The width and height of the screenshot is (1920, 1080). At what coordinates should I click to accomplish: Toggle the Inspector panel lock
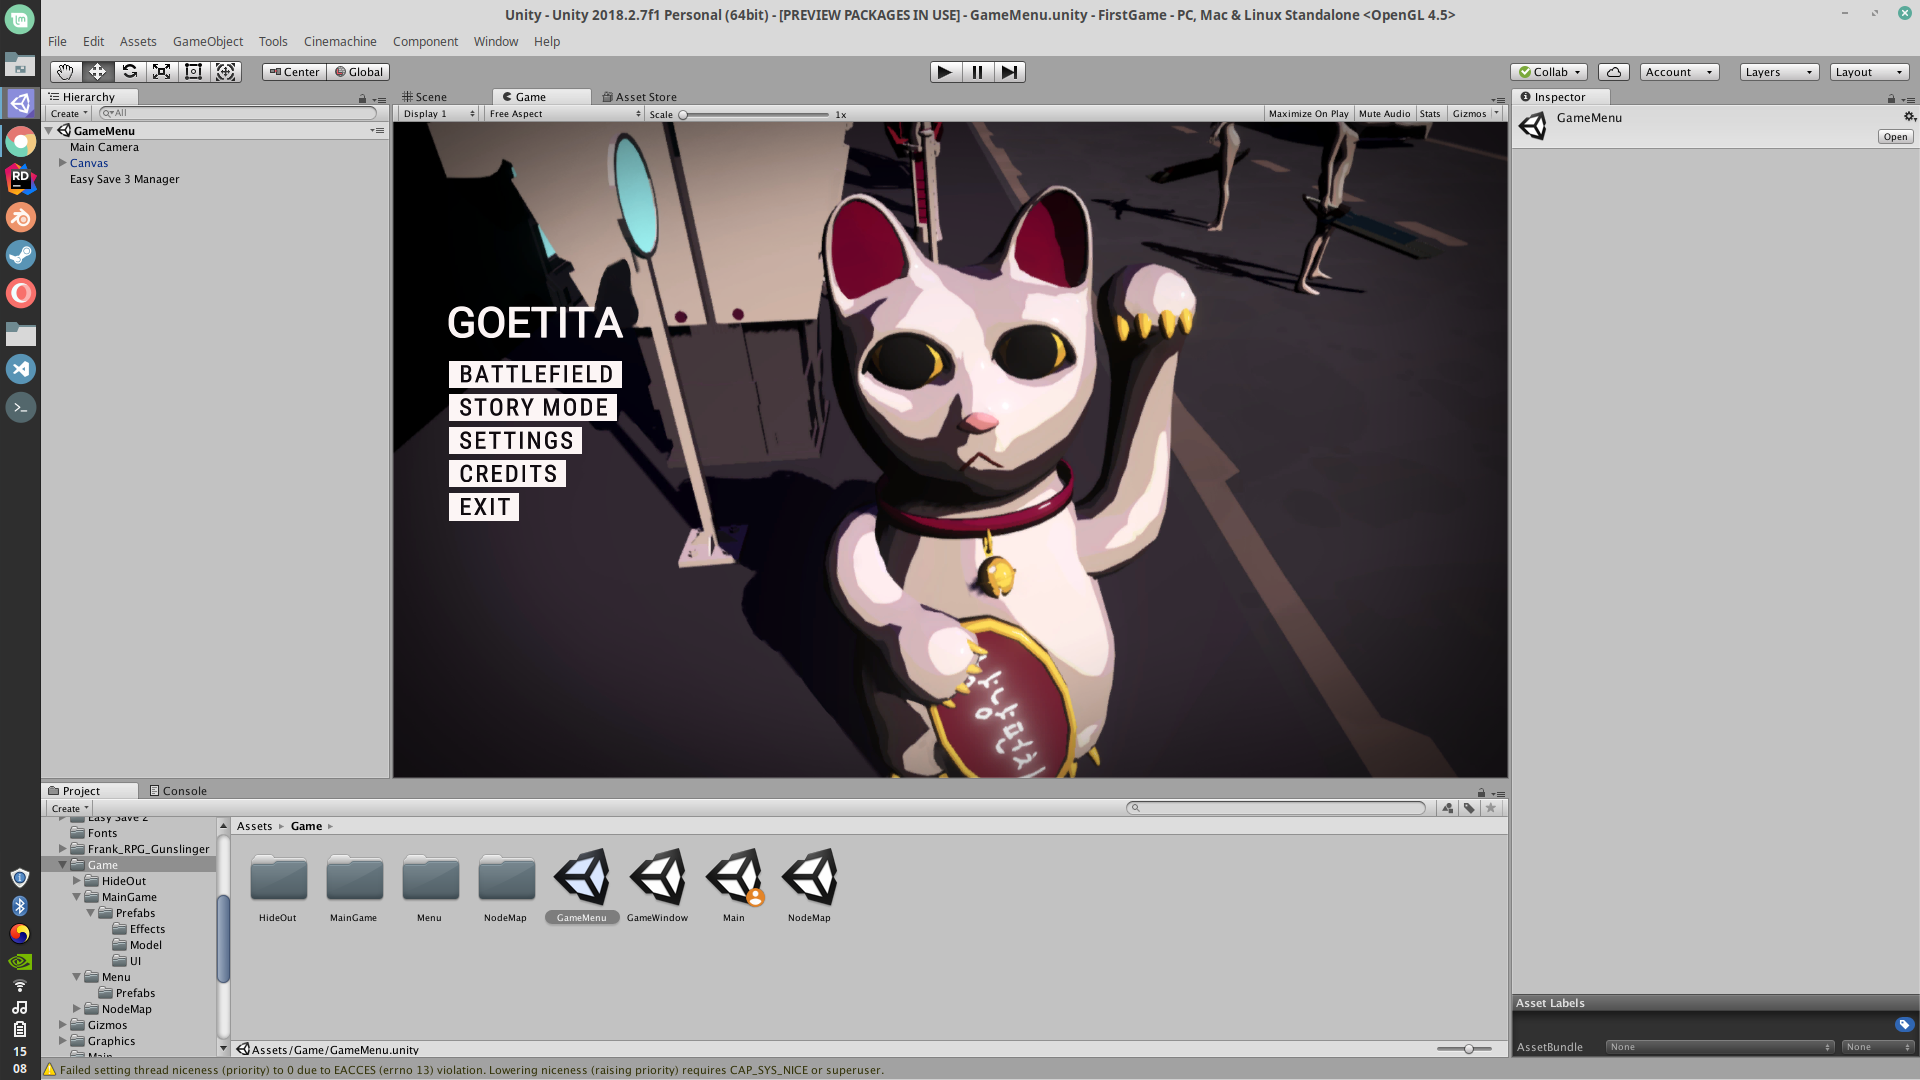tap(1891, 99)
